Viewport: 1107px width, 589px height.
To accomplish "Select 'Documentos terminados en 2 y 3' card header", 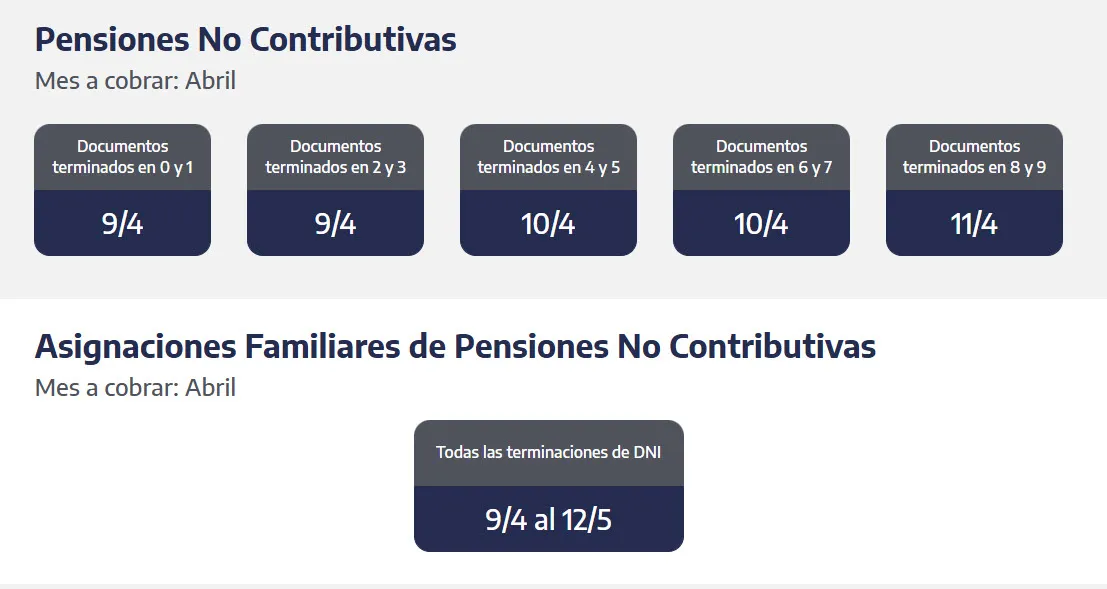I will pyautogui.click(x=335, y=157).
